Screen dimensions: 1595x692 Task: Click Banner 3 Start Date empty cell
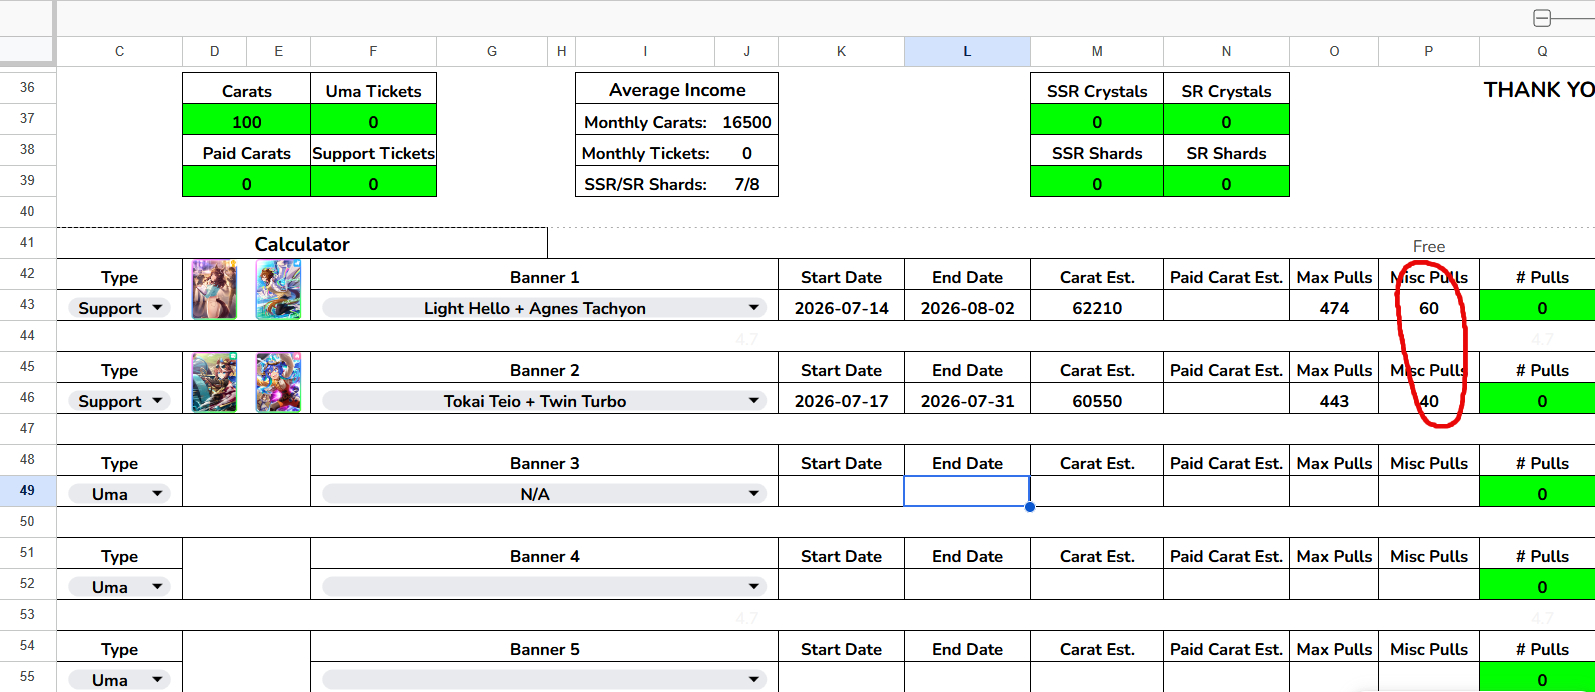tap(841, 491)
